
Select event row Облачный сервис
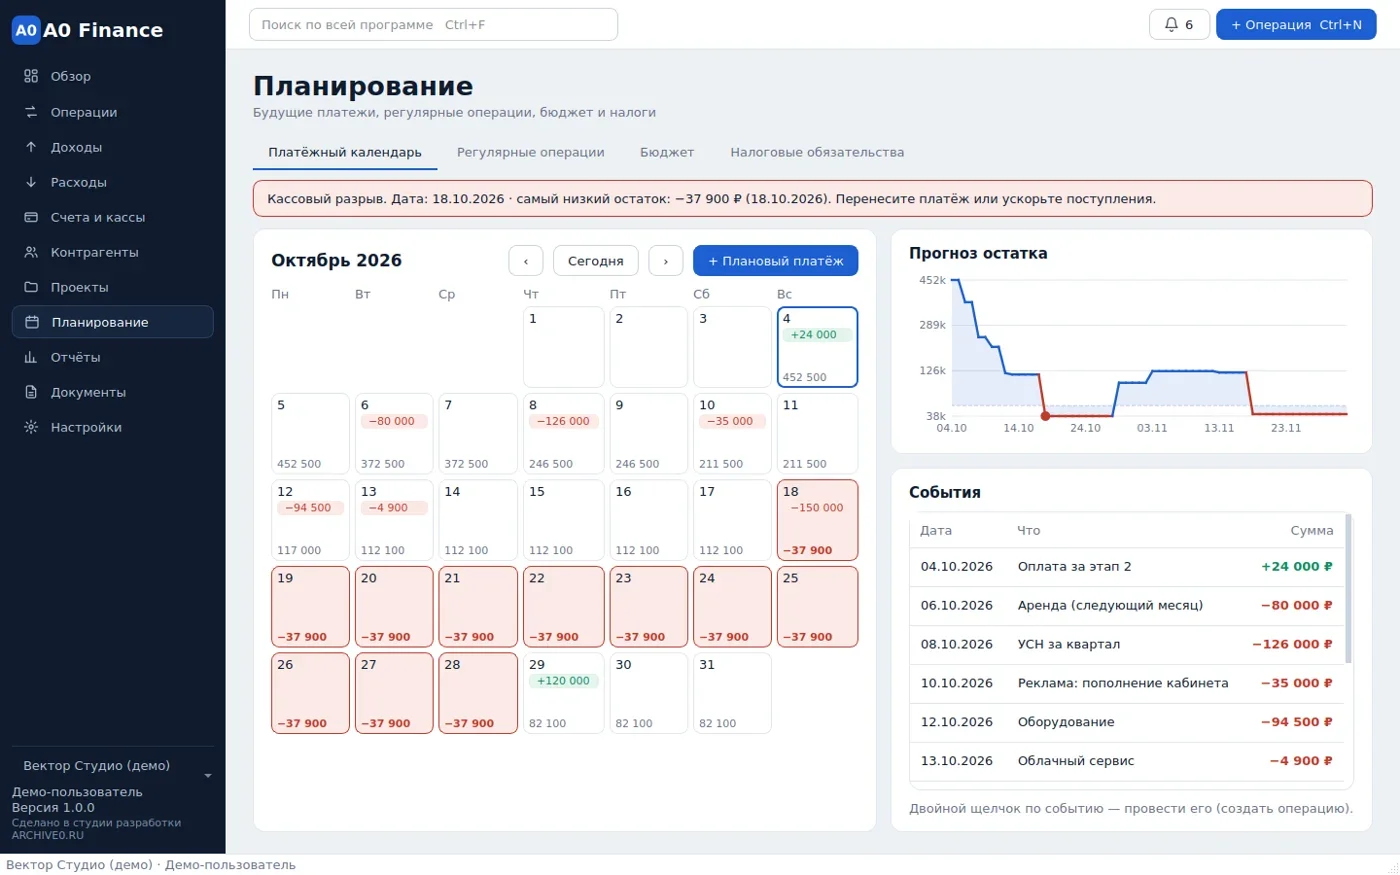tap(1127, 761)
